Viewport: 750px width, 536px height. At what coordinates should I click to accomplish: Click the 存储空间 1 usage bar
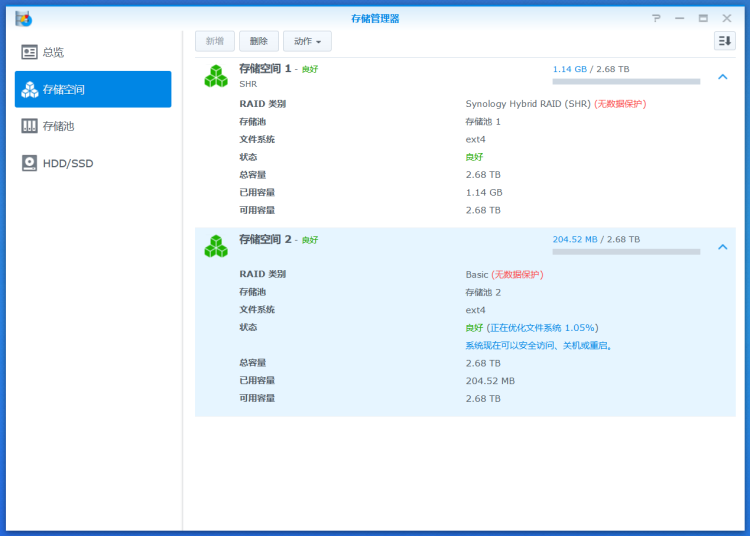(x=626, y=82)
